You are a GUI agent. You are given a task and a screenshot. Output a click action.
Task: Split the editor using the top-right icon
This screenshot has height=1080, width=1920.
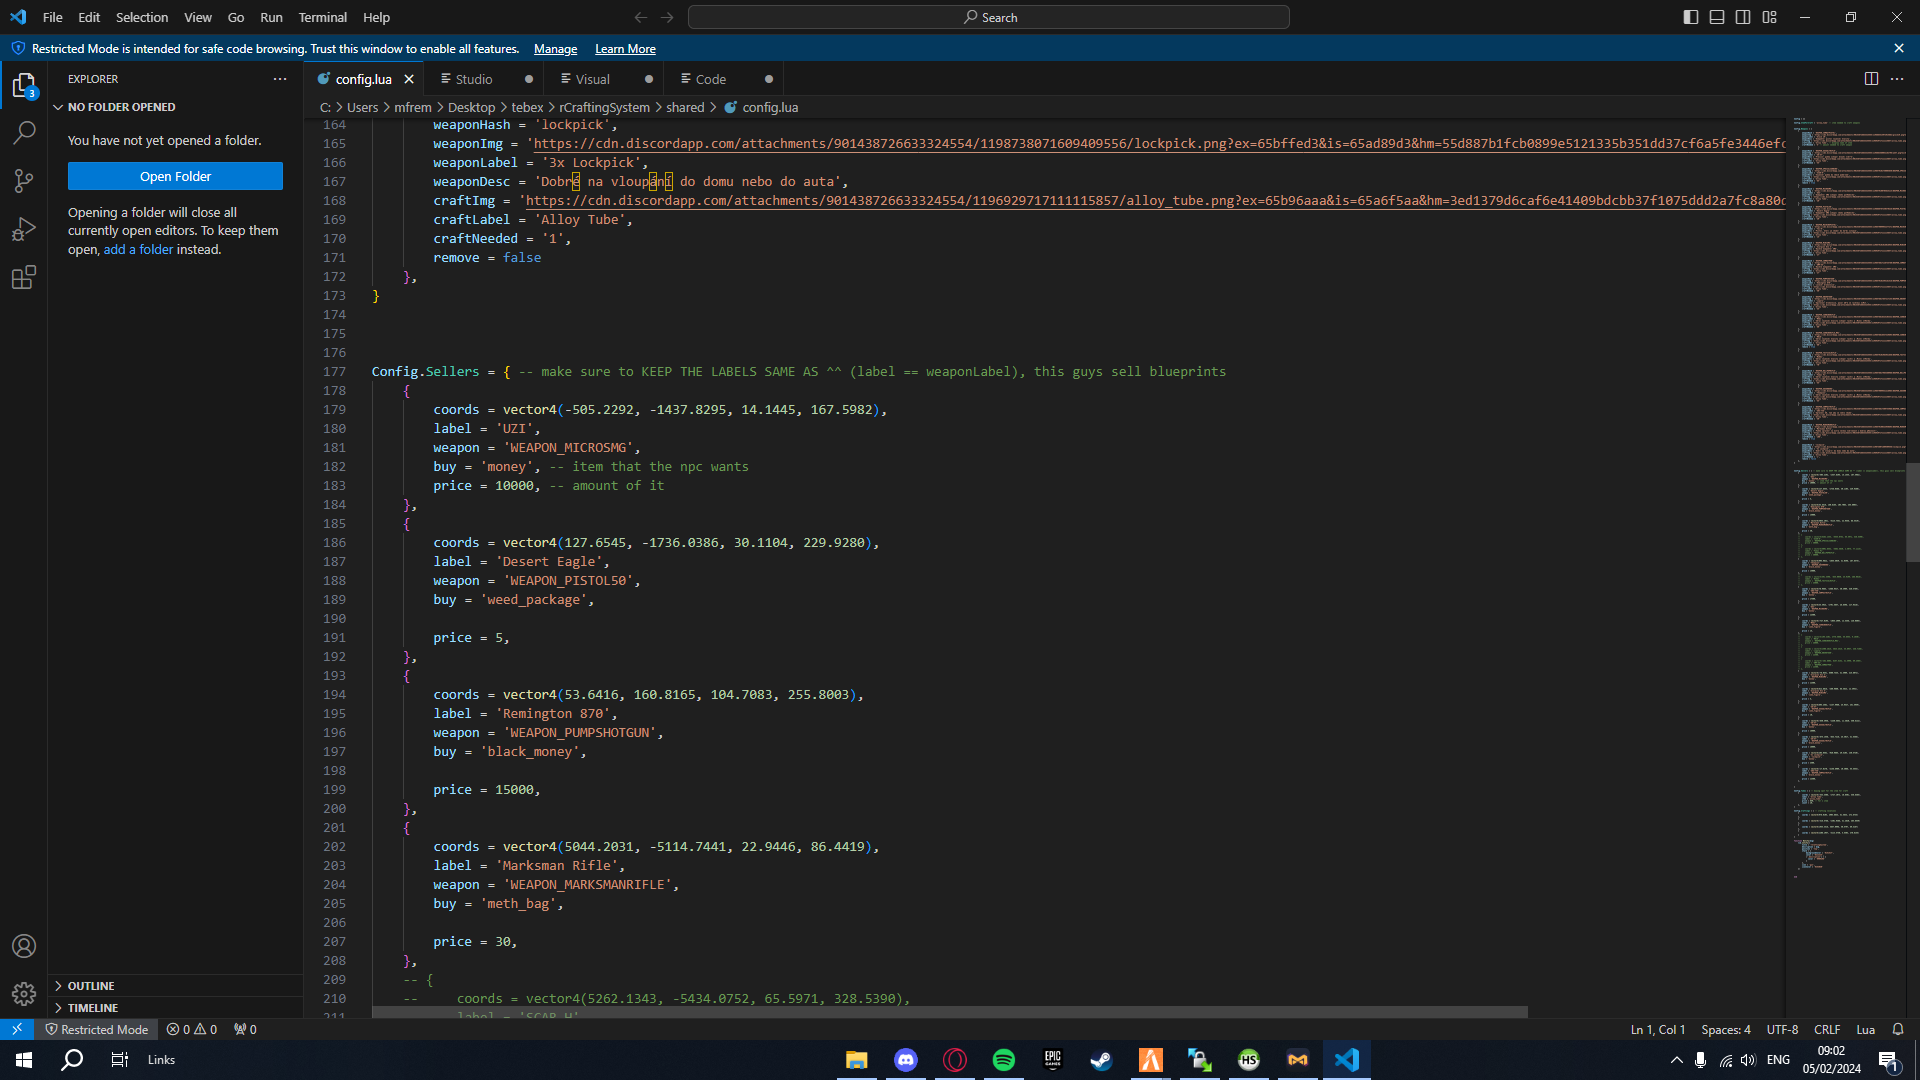[x=1871, y=78]
